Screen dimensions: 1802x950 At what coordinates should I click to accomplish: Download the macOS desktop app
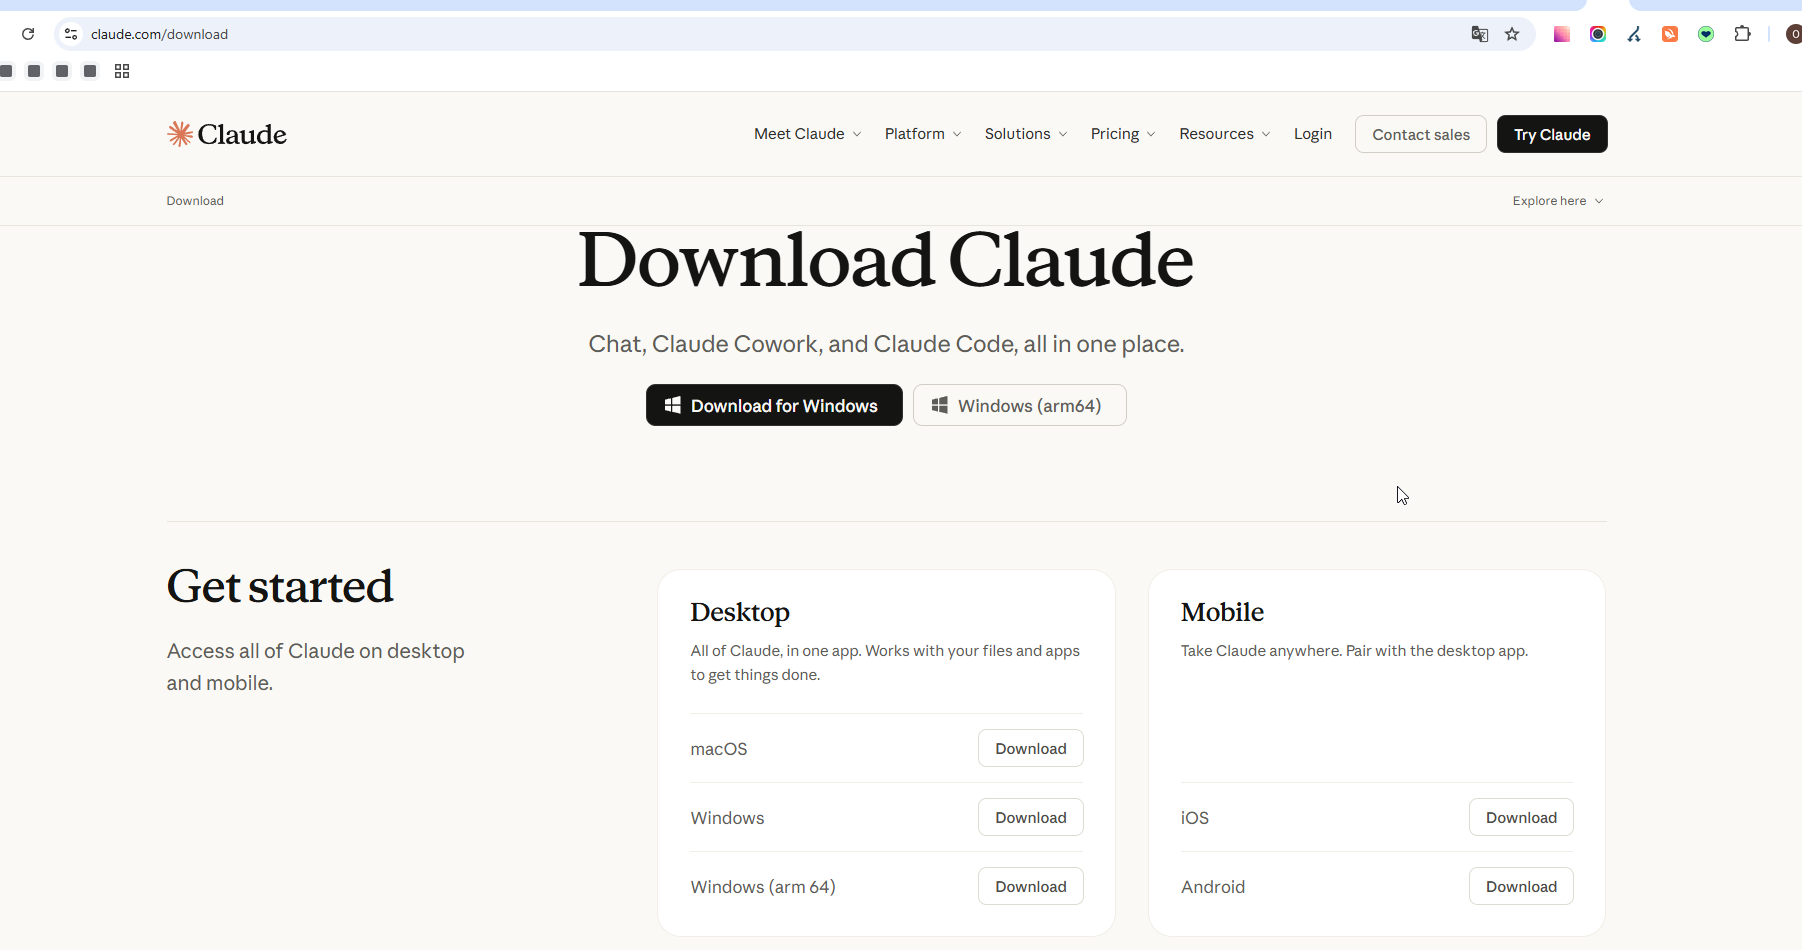[1031, 748]
